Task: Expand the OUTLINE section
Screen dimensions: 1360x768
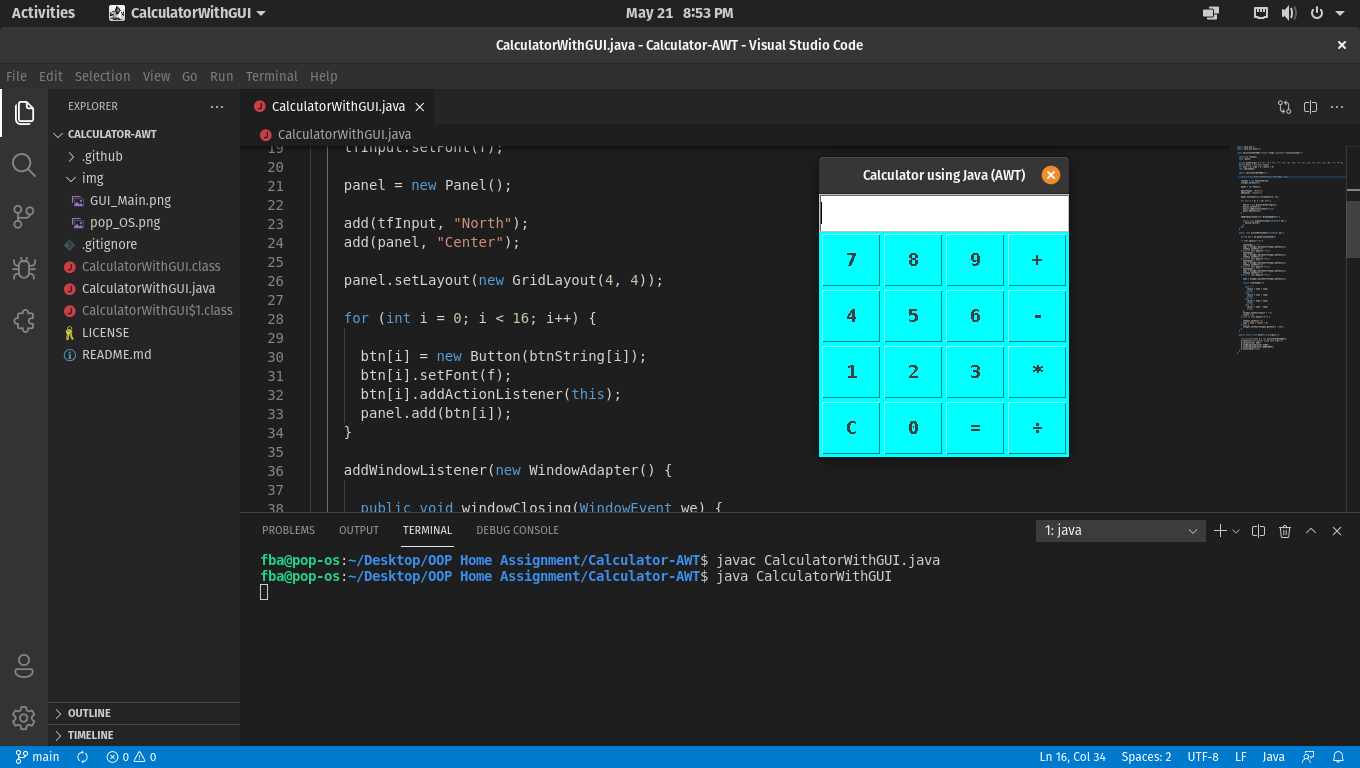Action: 144,713
